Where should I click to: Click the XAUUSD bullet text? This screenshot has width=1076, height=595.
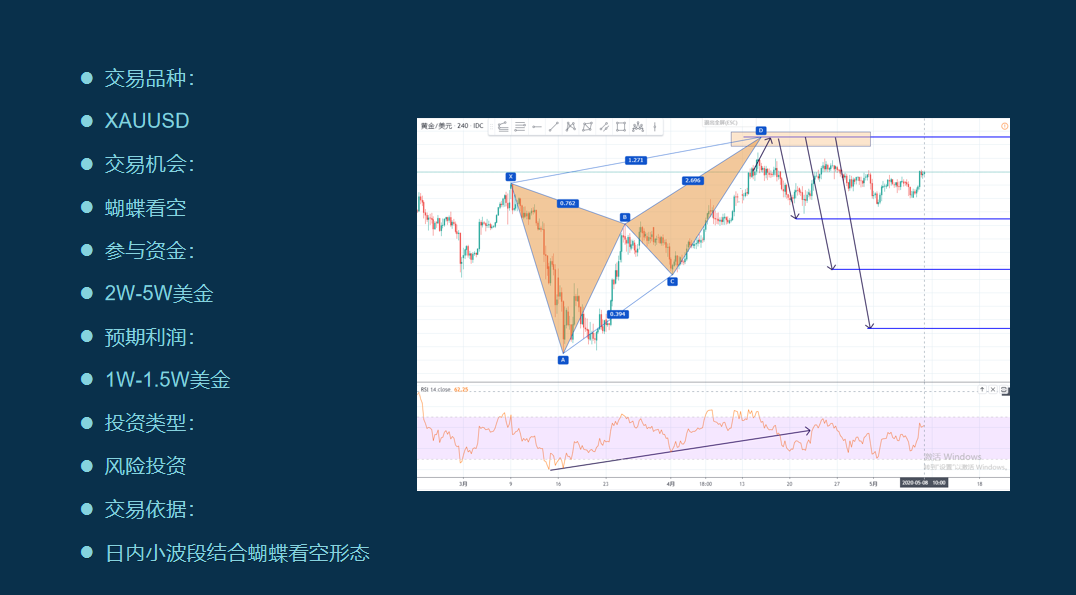(x=147, y=121)
